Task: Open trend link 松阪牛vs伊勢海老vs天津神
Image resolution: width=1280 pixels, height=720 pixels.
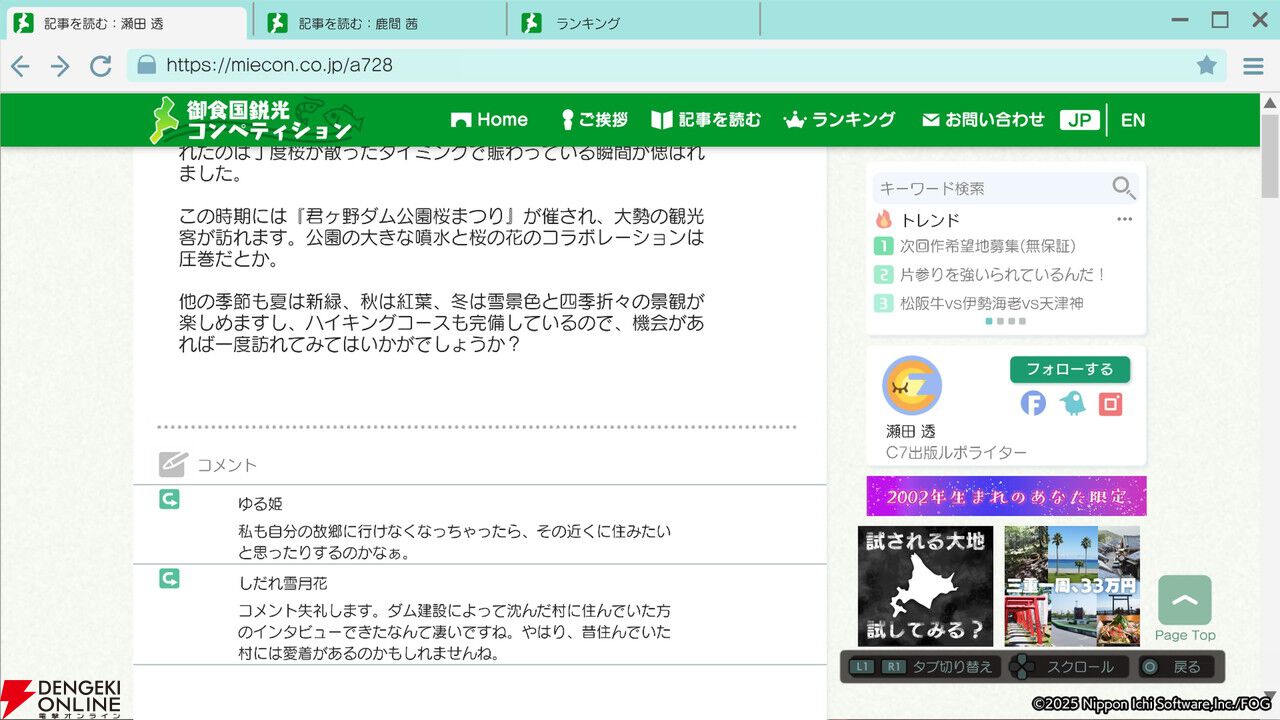Action: (991, 303)
